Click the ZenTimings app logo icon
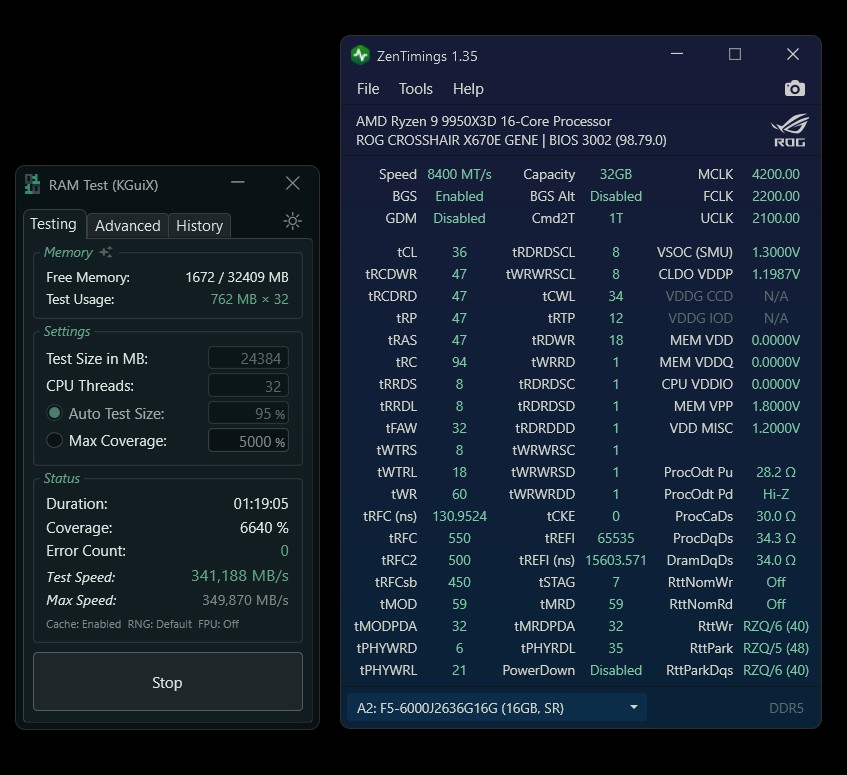 (360, 55)
